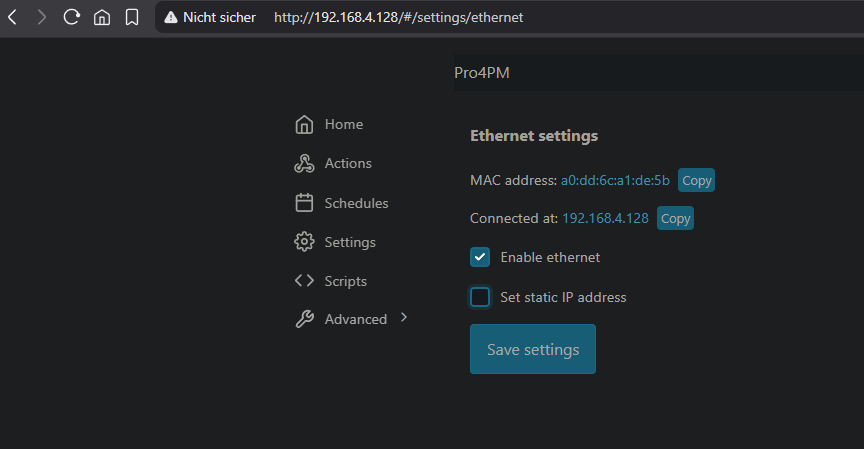The height and width of the screenshot is (449, 864).
Task: Open the Nicht sicher security info
Action: [x=210, y=18]
